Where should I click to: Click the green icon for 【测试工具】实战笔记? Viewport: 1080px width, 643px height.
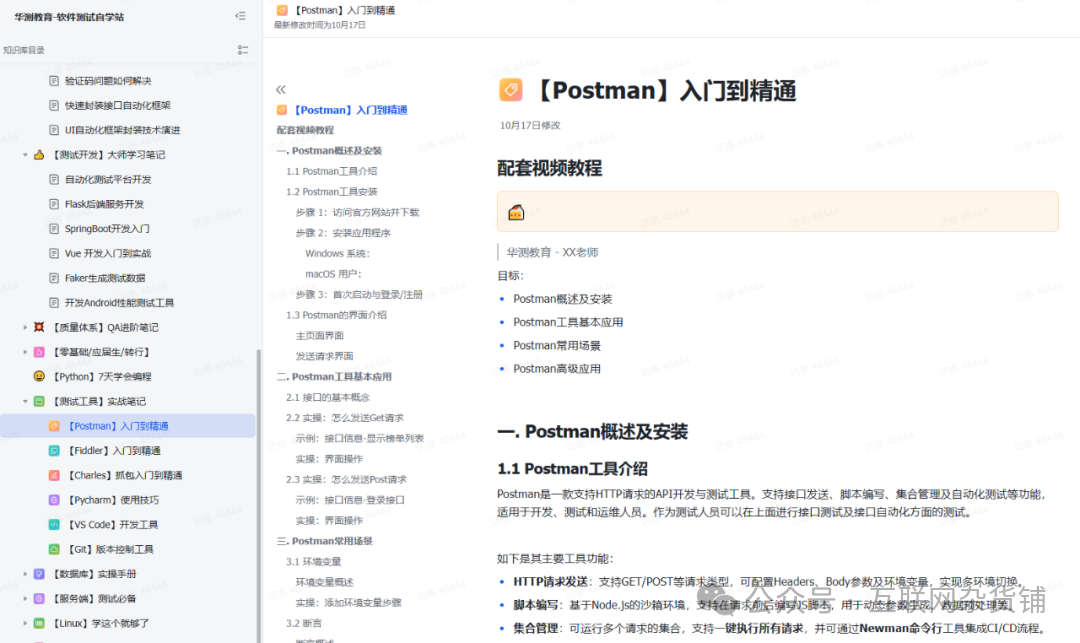pyautogui.click(x=39, y=401)
